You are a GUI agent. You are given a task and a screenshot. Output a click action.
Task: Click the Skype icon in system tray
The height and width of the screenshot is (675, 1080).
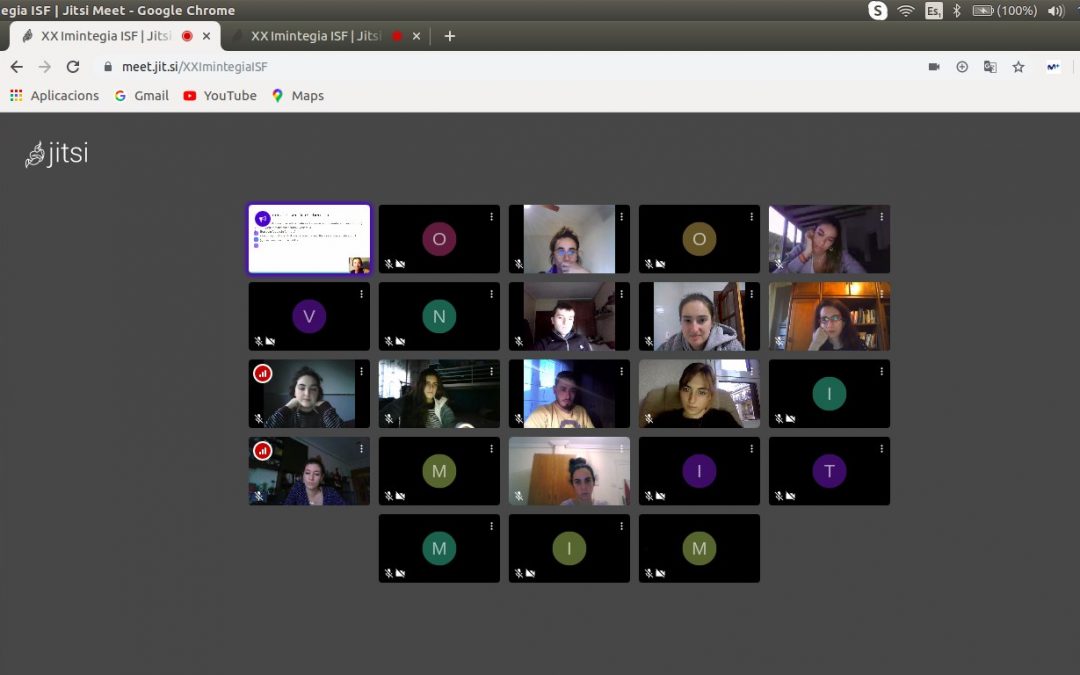(x=878, y=11)
